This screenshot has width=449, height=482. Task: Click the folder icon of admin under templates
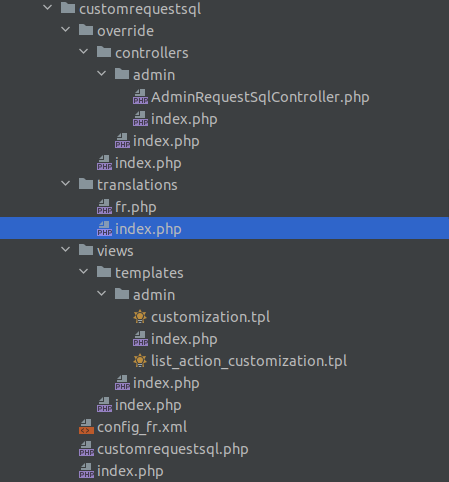click(122, 294)
